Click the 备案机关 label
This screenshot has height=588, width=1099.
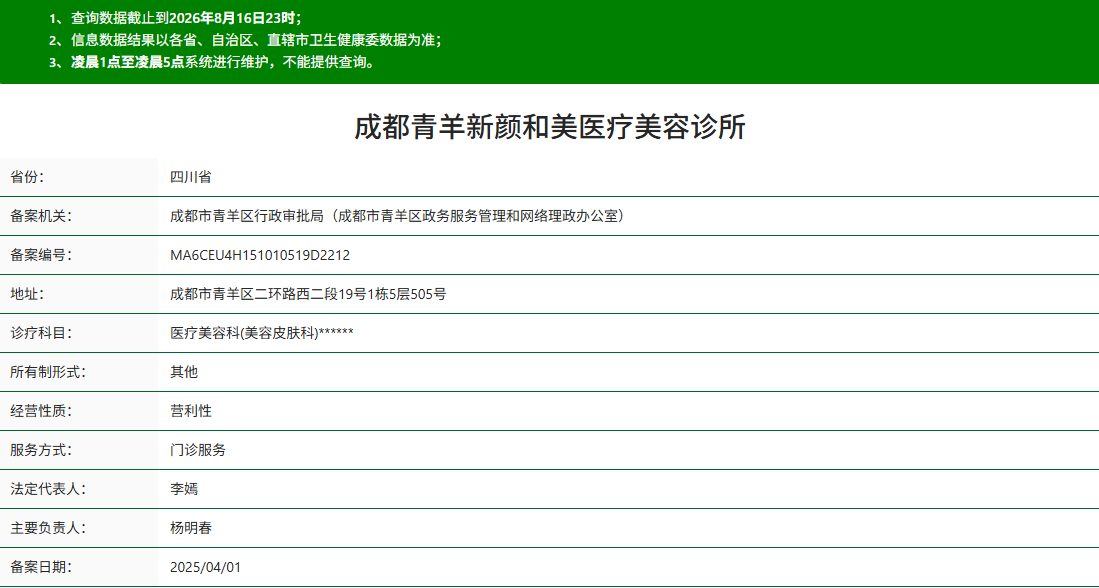[41, 216]
